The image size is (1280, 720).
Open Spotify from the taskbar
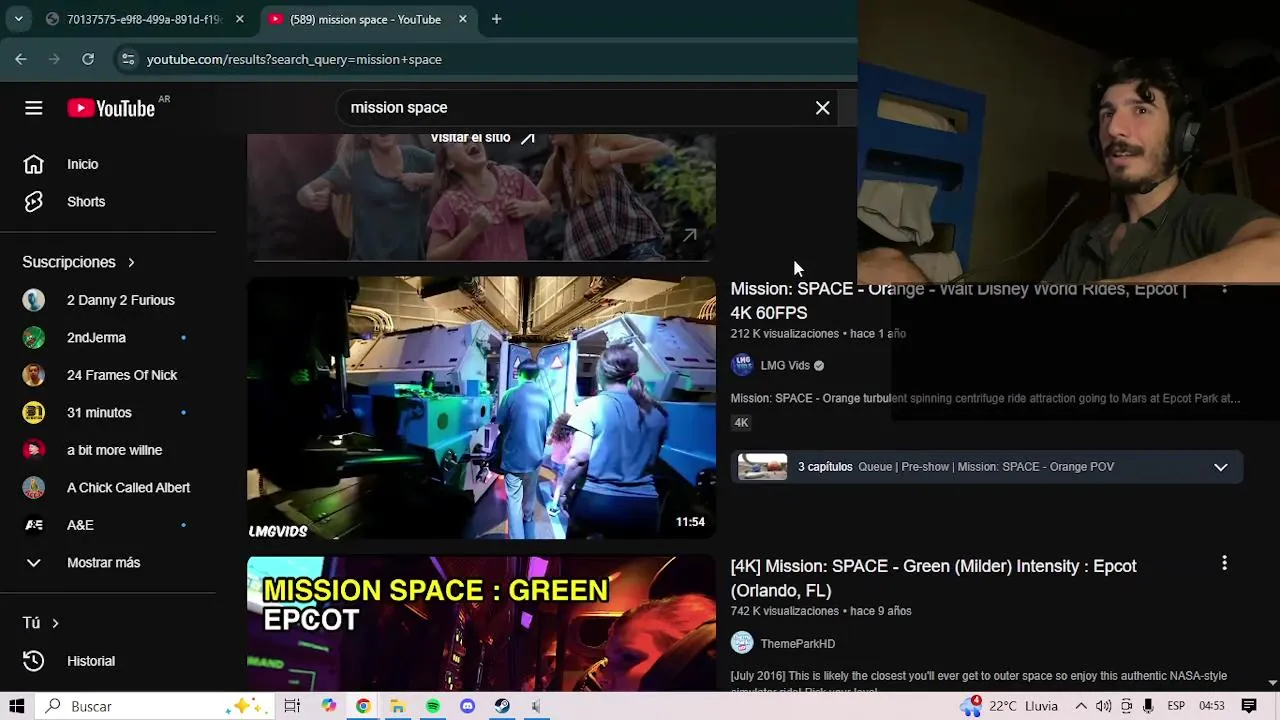(x=433, y=706)
